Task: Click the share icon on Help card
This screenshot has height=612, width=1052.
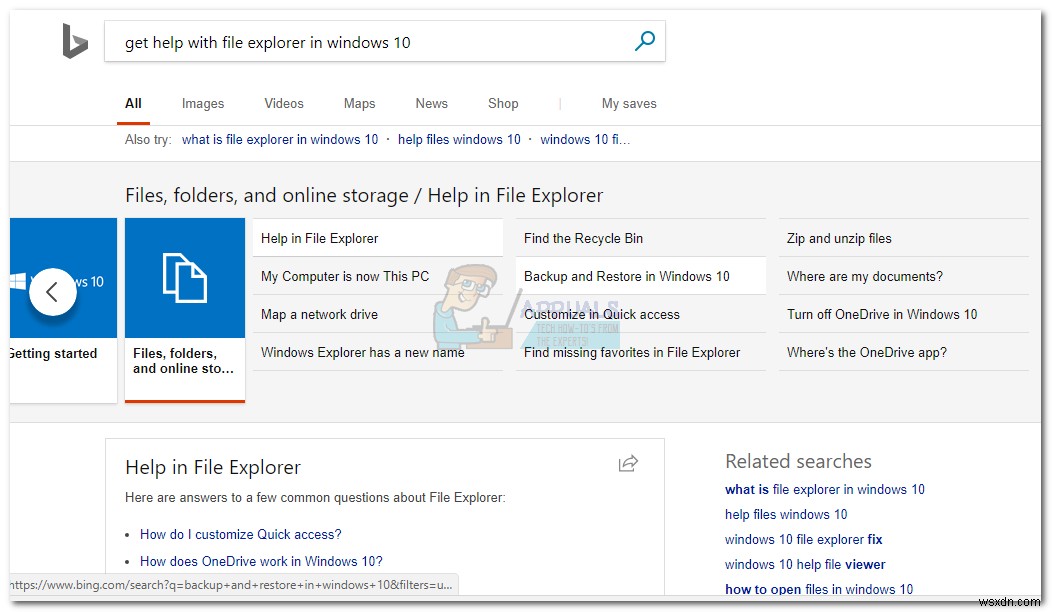Action: click(628, 463)
